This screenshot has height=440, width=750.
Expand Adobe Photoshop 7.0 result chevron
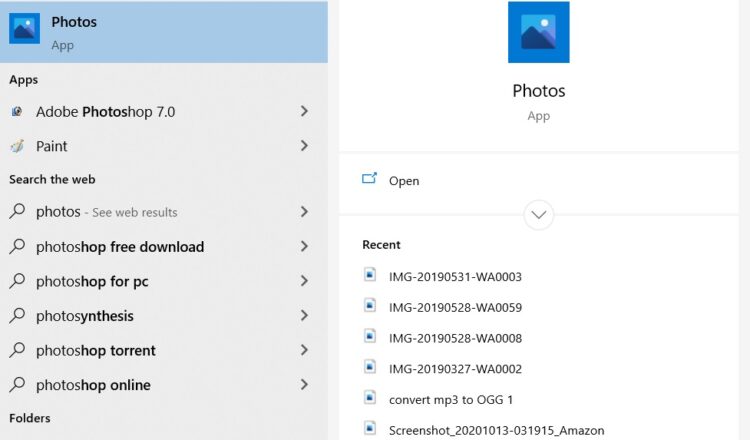pos(304,111)
